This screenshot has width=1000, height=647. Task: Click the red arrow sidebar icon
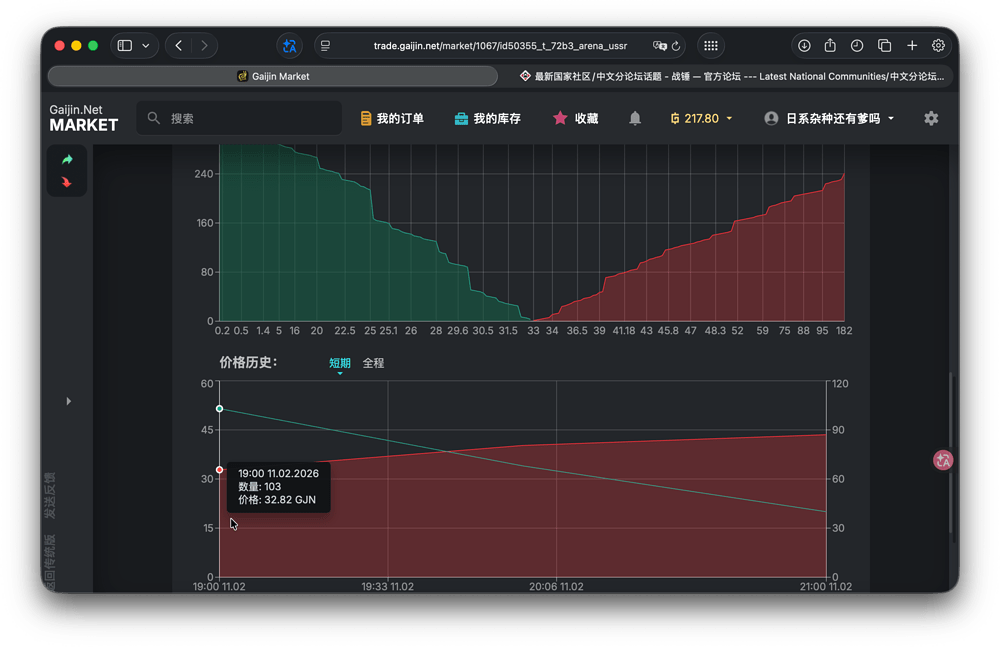67,182
